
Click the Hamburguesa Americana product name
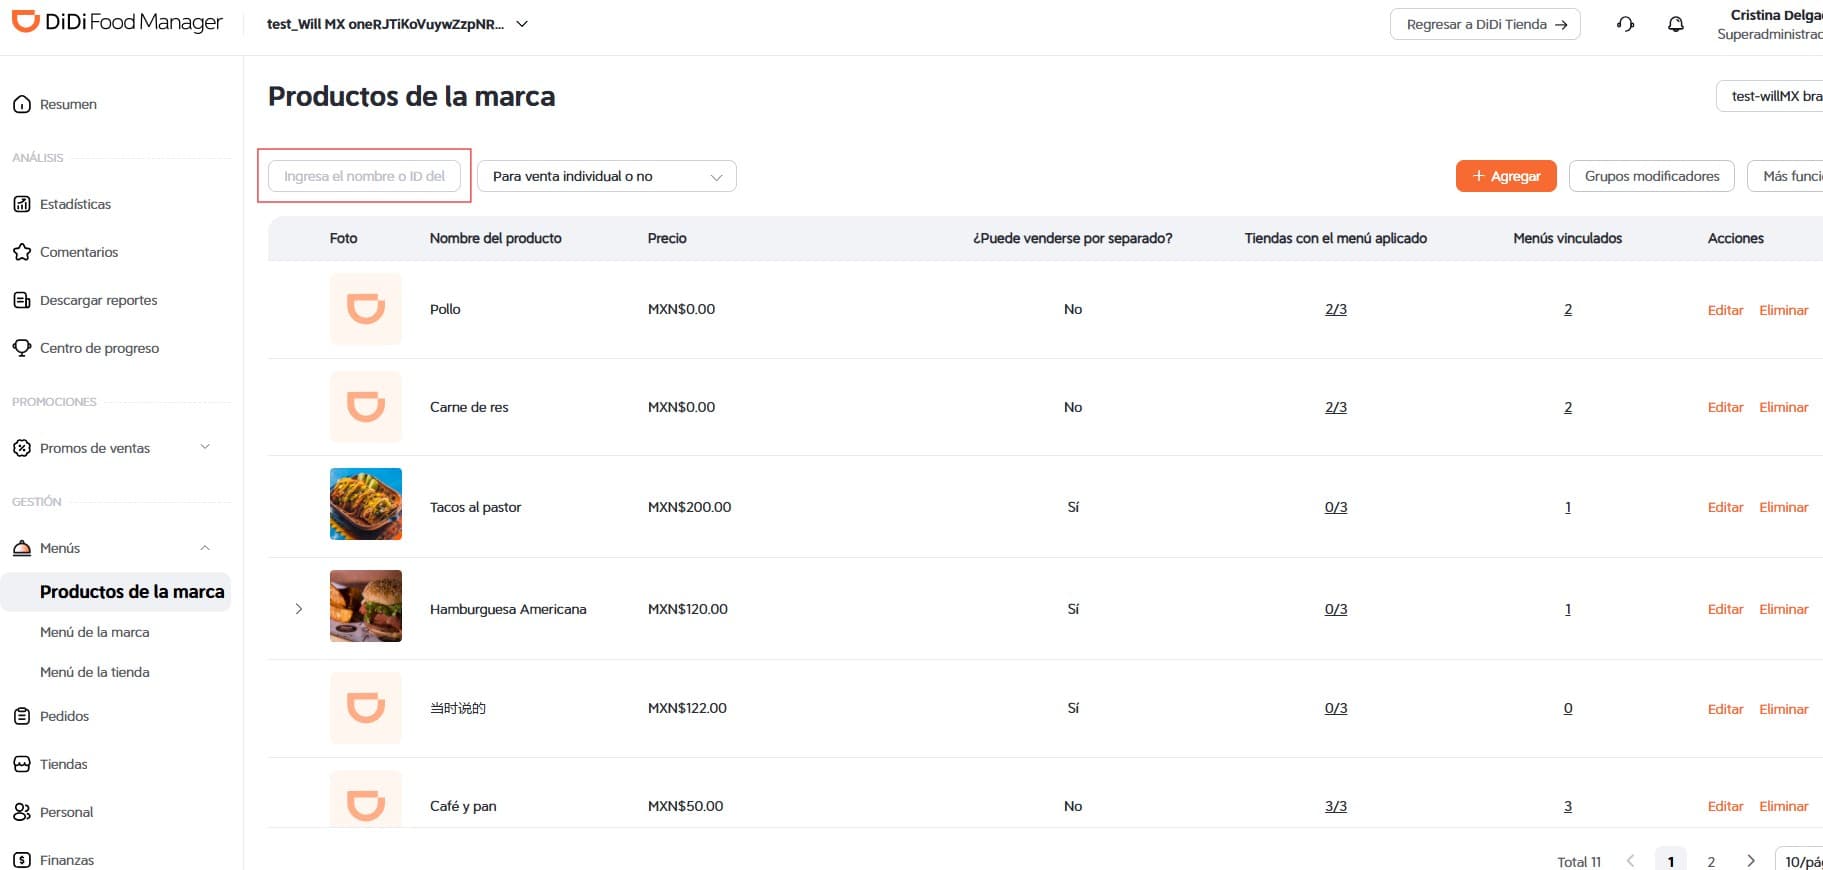tap(508, 609)
